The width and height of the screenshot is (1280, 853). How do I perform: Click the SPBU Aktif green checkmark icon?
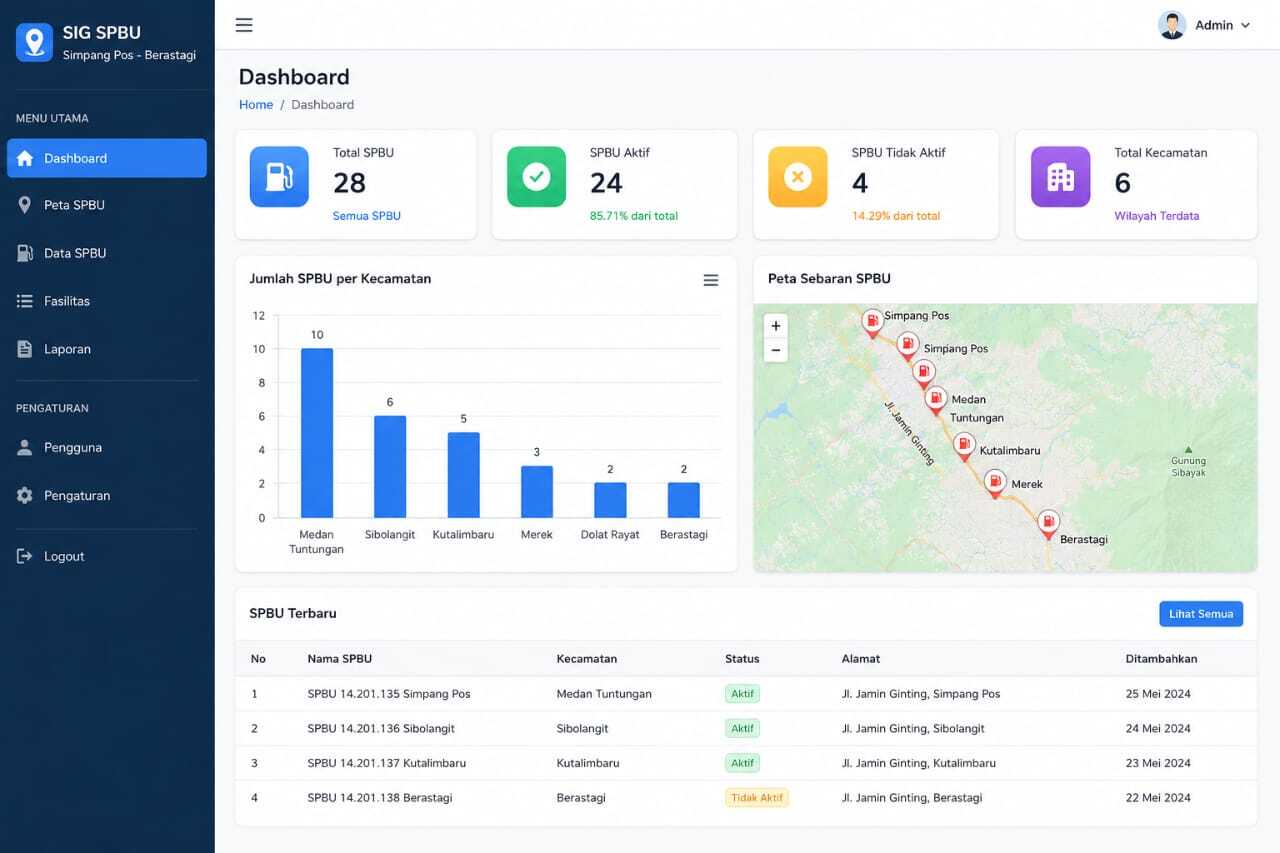(x=536, y=177)
